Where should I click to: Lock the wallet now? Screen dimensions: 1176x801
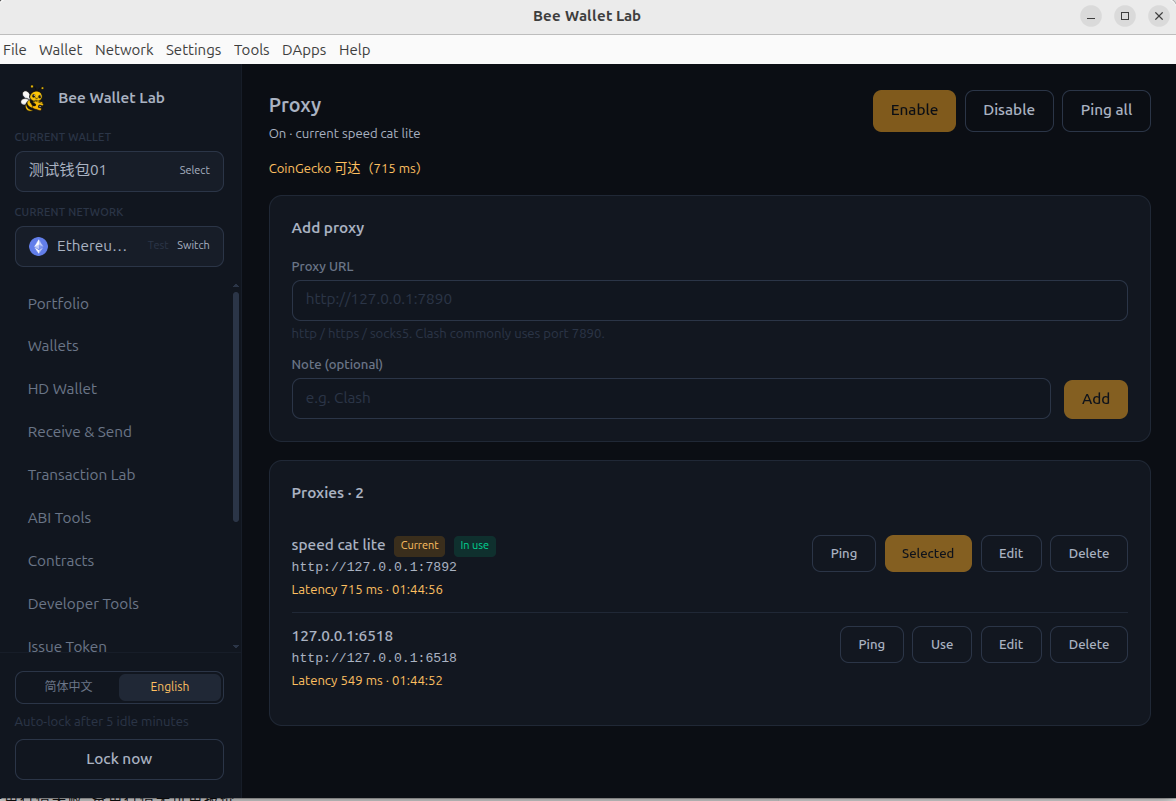tap(119, 759)
